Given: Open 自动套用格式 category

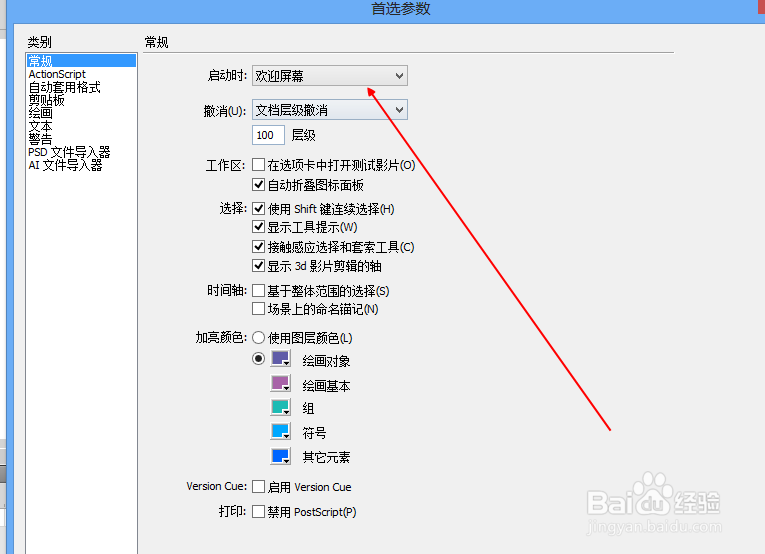Looking at the screenshot, I should 64,87.
